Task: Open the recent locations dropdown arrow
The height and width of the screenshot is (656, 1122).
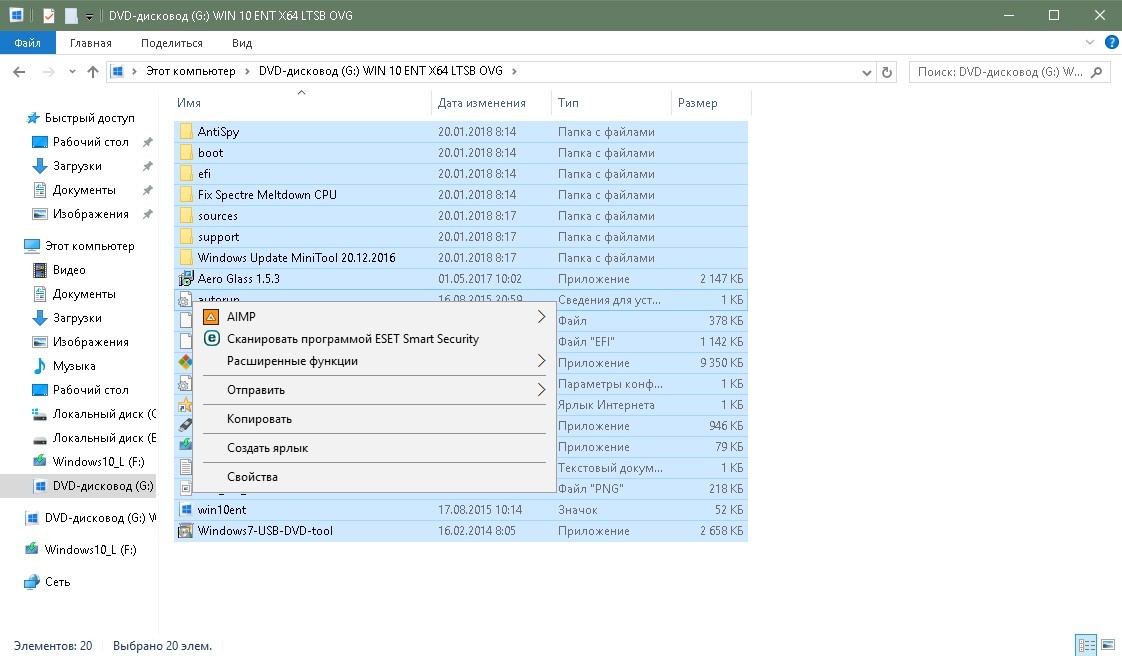Action: (x=72, y=72)
